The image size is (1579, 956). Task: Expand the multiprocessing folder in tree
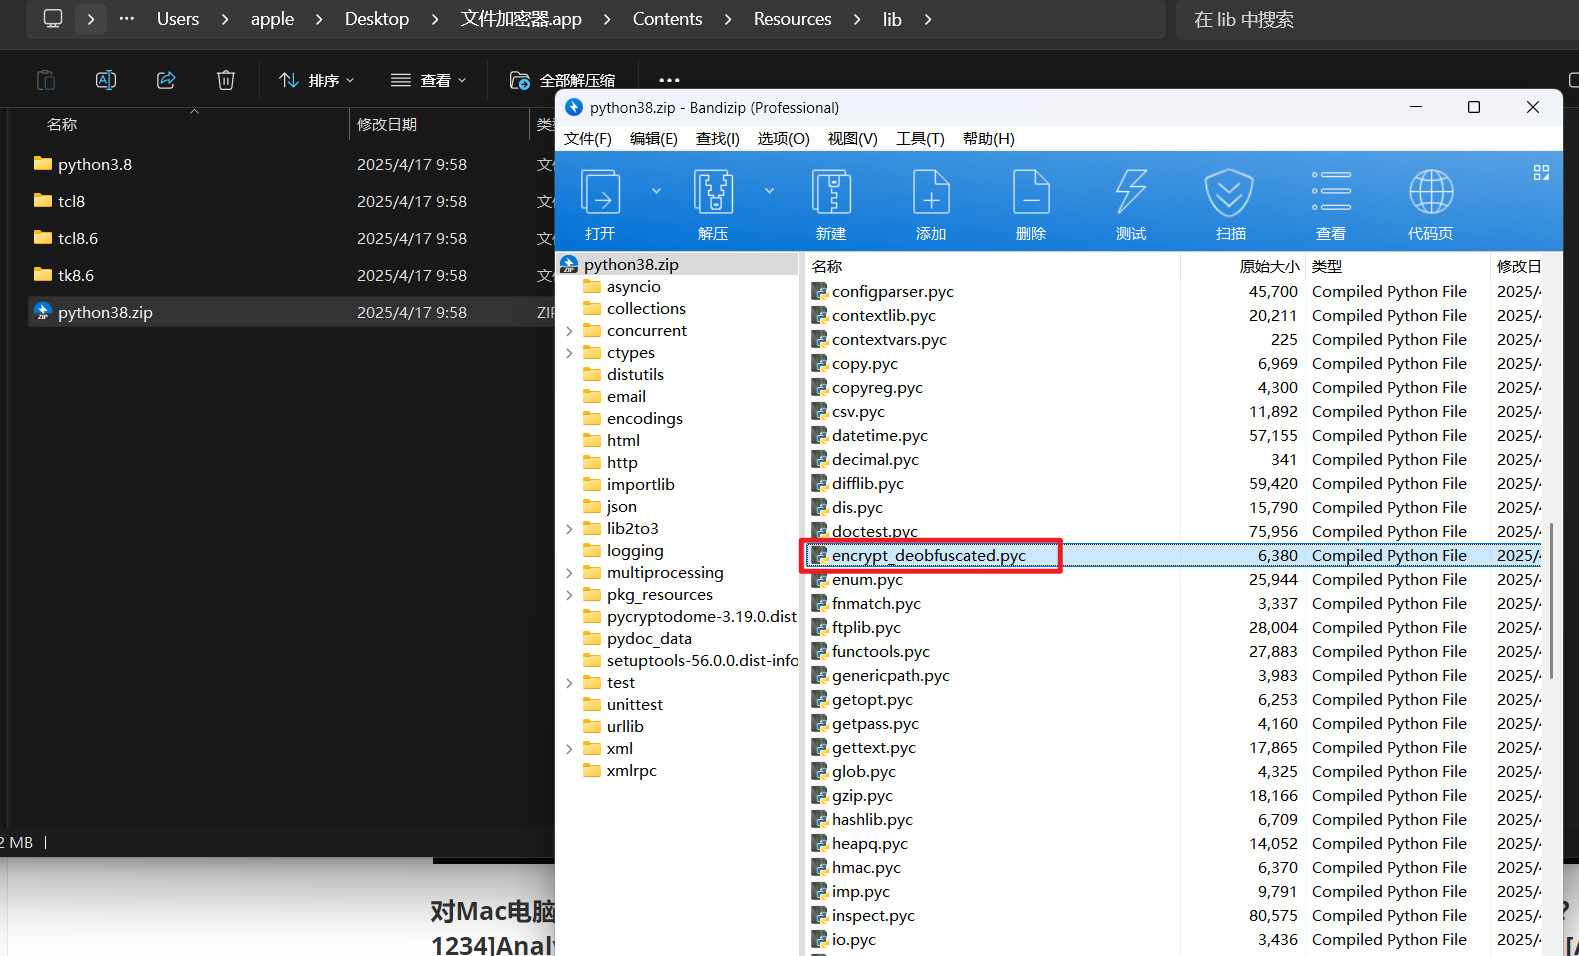pyautogui.click(x=569, y=573)
